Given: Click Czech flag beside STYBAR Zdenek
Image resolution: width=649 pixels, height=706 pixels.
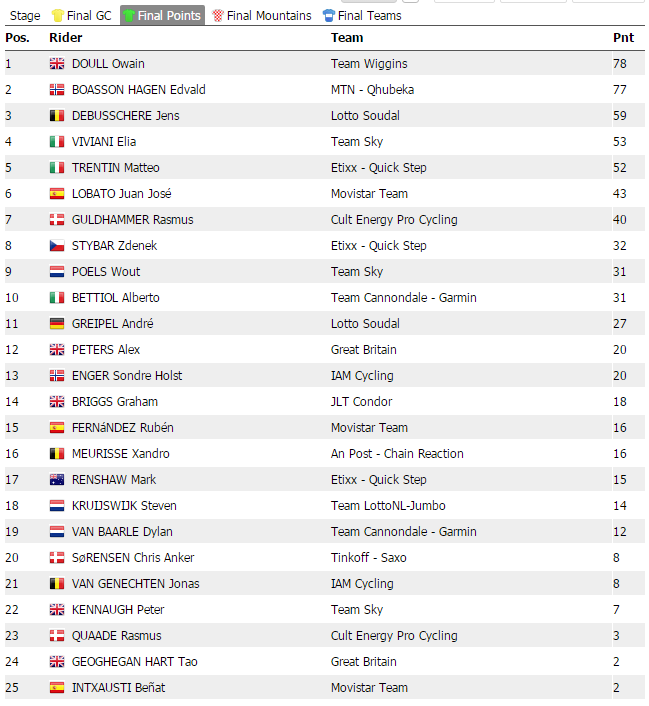Looking at the screenshot, I should click(x=57, y=246).
